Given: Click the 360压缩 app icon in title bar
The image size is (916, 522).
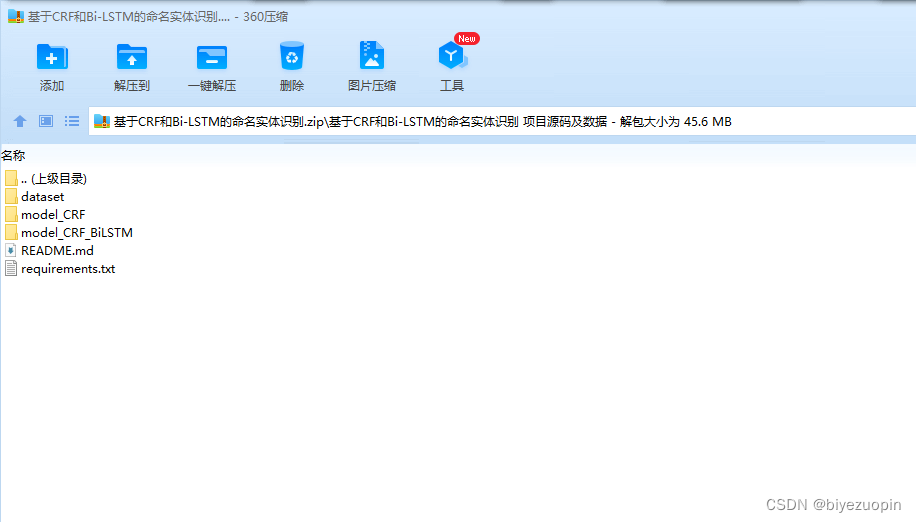Looking at the screenshot, I should [16, 16].
